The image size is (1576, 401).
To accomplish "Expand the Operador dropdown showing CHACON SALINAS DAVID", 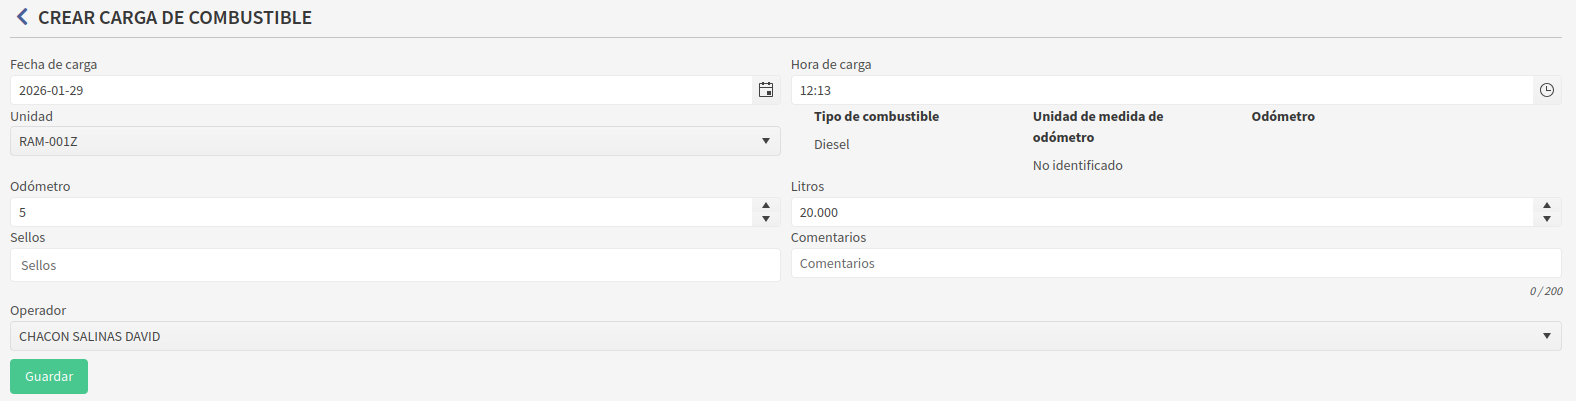I will coord(785,336).
